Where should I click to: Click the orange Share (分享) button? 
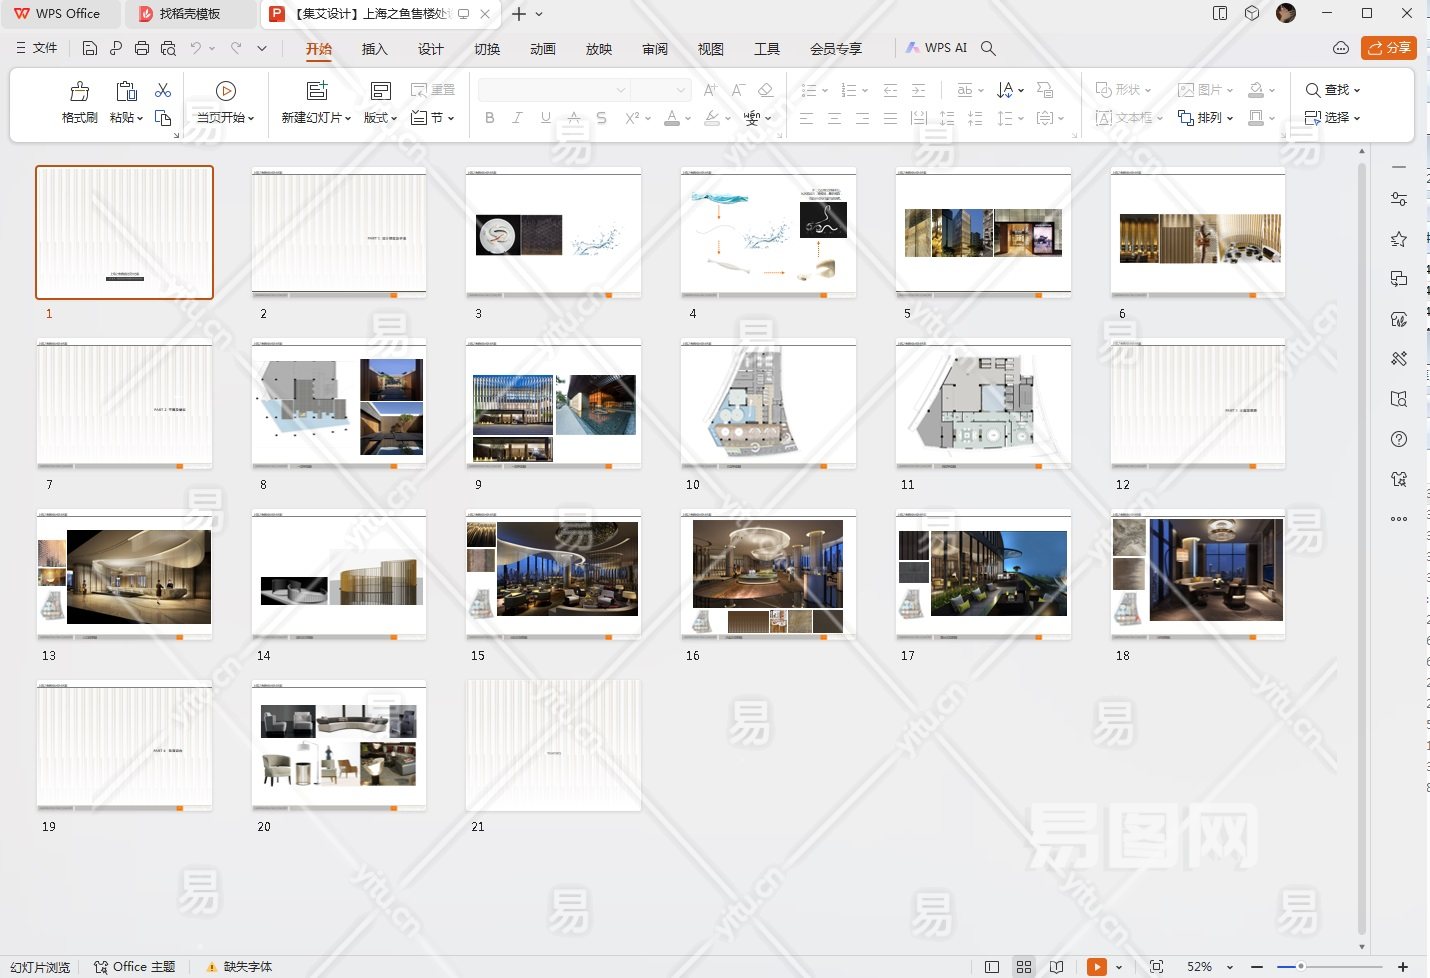1389,48
